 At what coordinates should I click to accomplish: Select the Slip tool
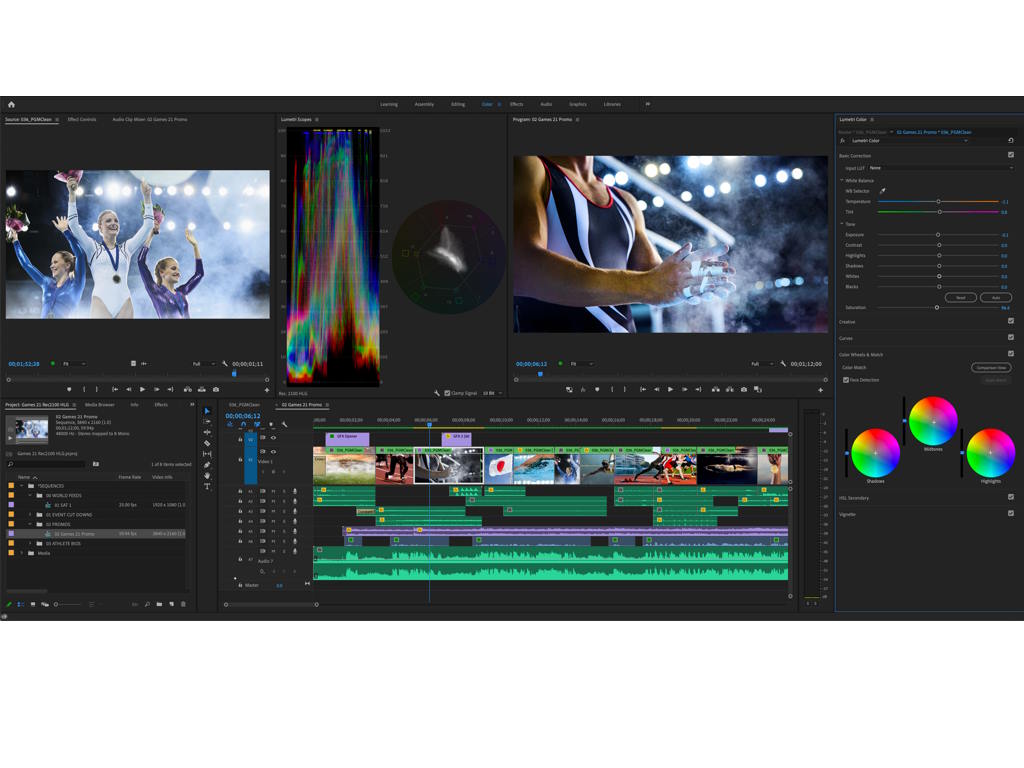pos(207,454)
